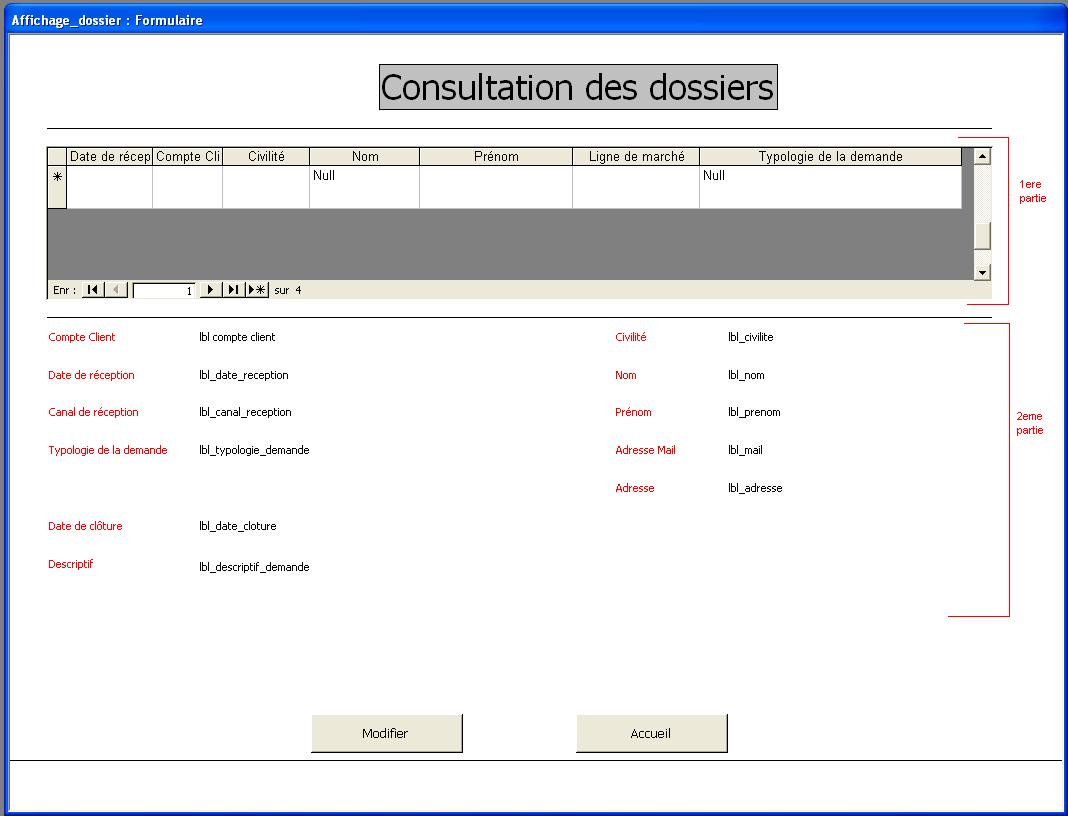Jump to the last record in the navigator
The height and width of the screenshot is (816, 1068).
pyautogui.click(x=234, y=289)
